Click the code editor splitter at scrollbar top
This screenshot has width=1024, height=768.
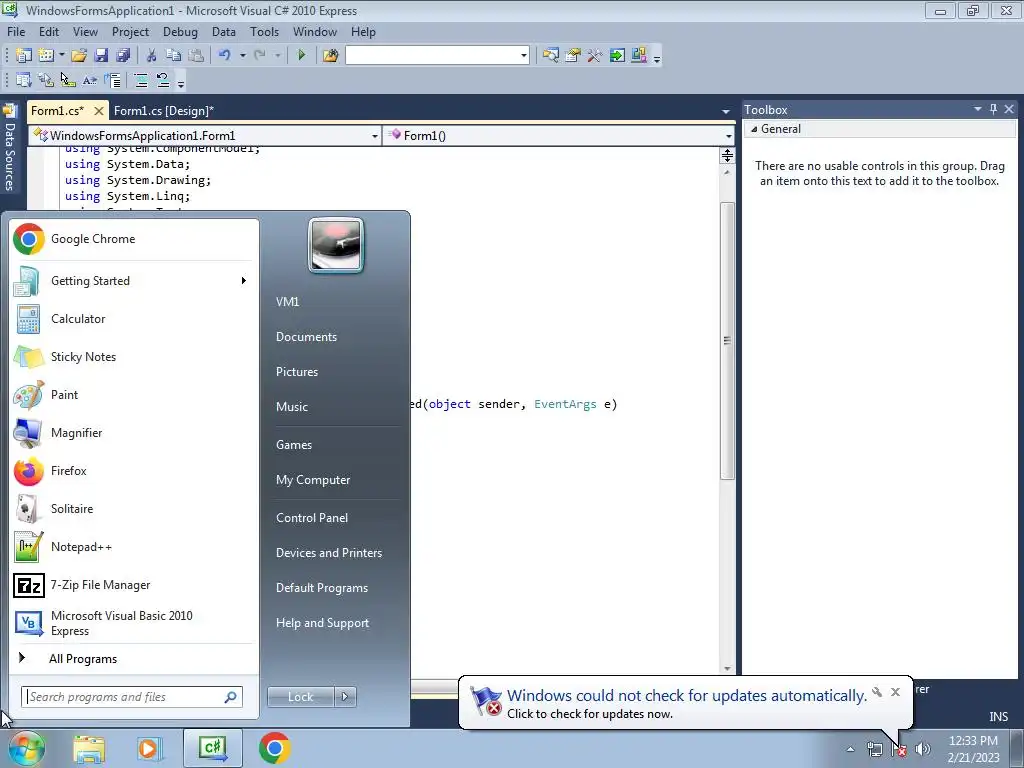point(727,155)
